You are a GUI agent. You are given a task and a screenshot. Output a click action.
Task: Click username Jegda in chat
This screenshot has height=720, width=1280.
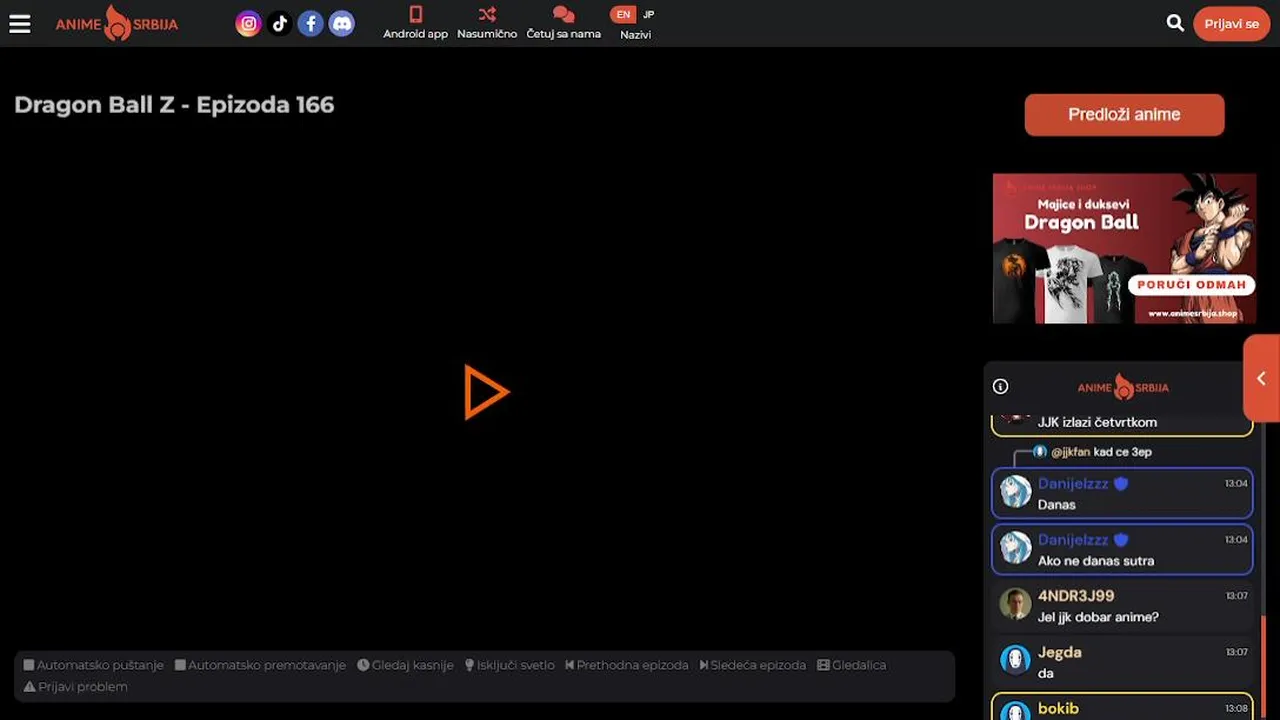tap(1060, 652)
